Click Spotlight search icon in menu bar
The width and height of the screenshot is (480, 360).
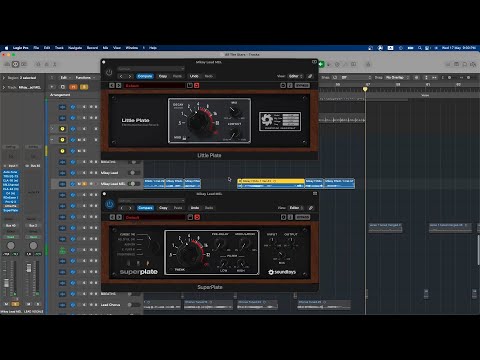420,48
